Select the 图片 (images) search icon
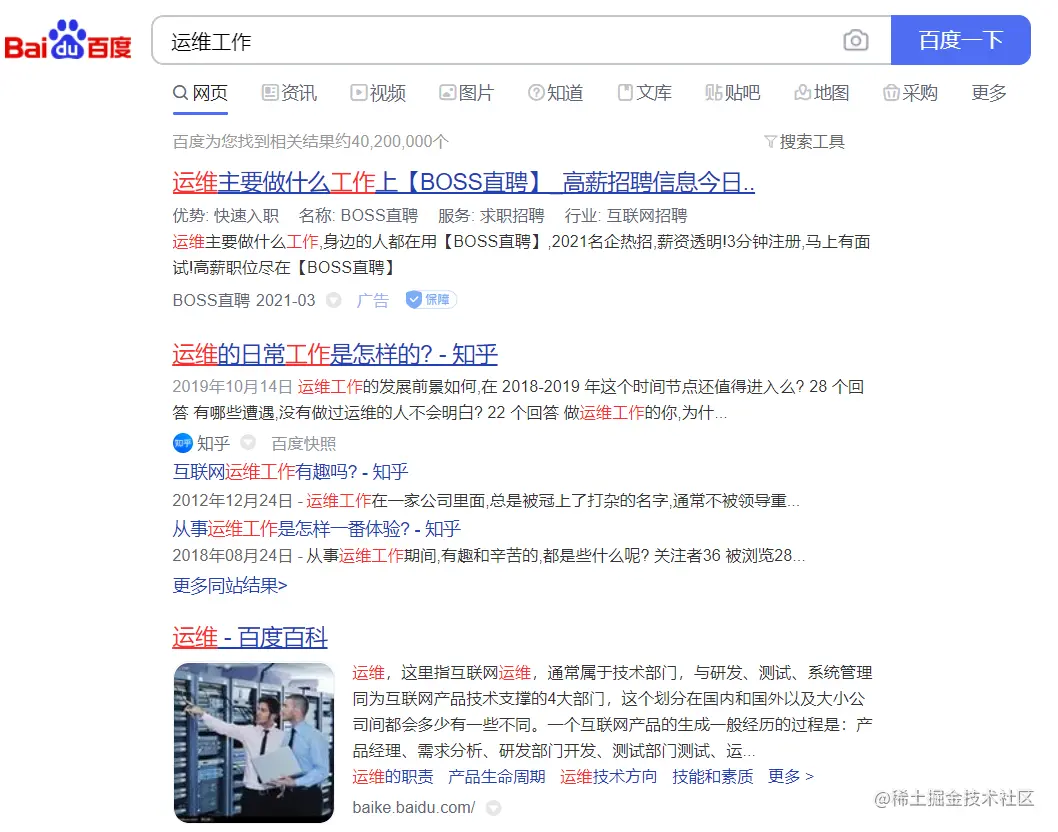The height and width of the screenshot is (832, 1058). (x=447, y=92)
